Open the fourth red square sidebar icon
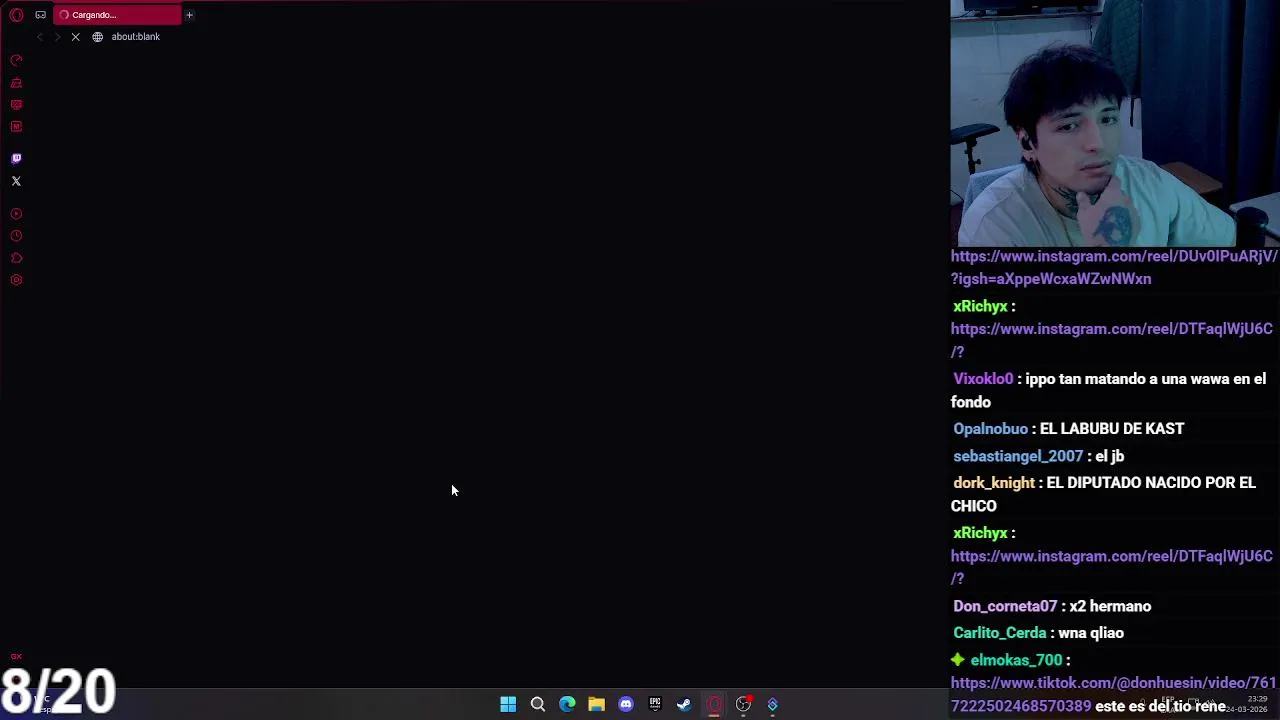The image size is (1280, 720). (16, 127)
